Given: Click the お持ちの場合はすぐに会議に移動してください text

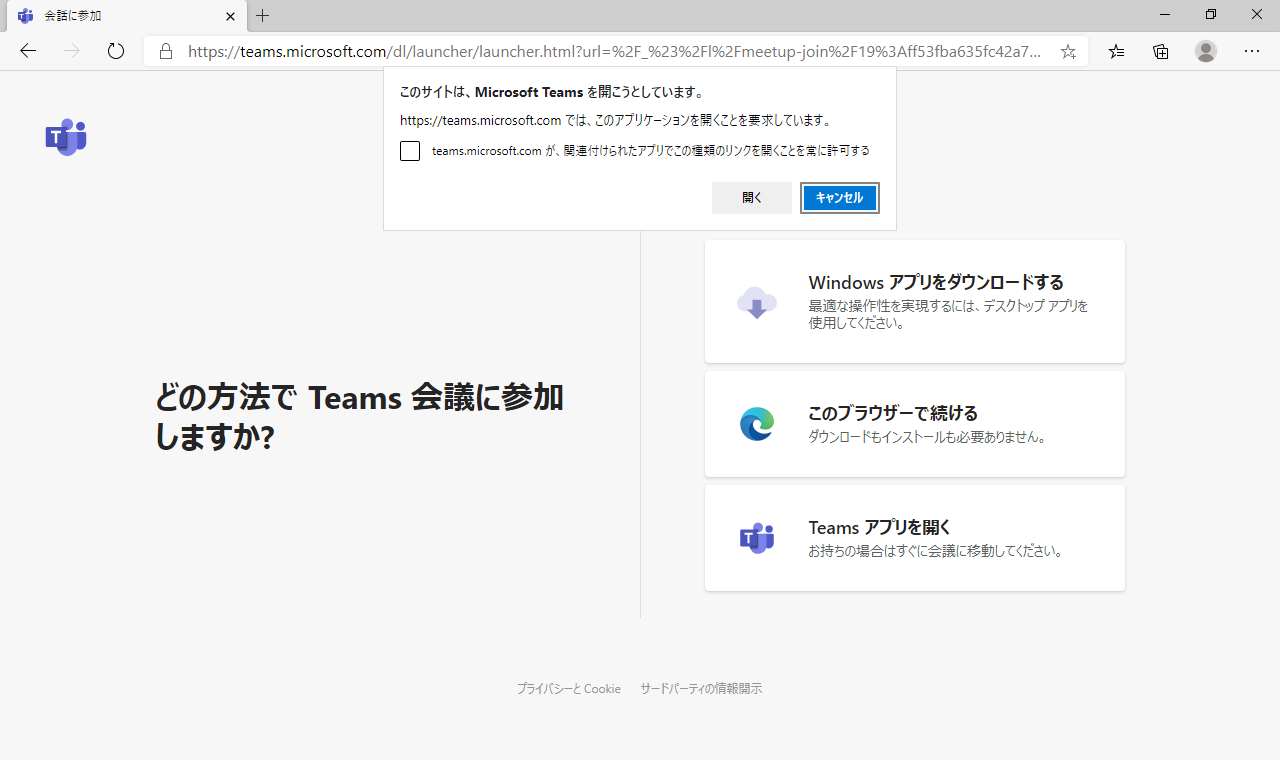Looking at the screenshot, I should pos(936,551).
